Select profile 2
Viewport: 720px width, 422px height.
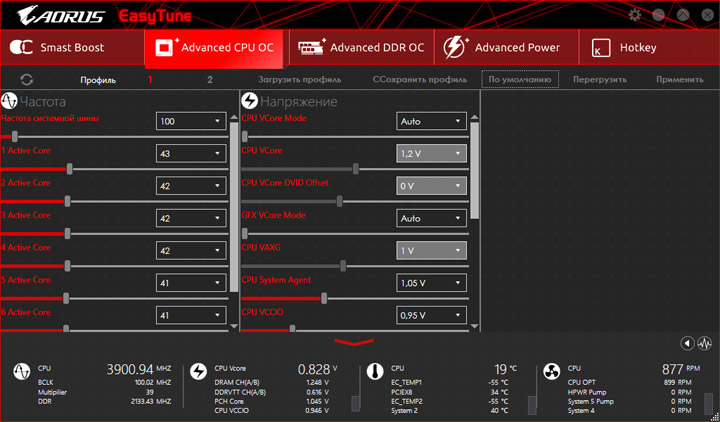[x=210, y=80]
